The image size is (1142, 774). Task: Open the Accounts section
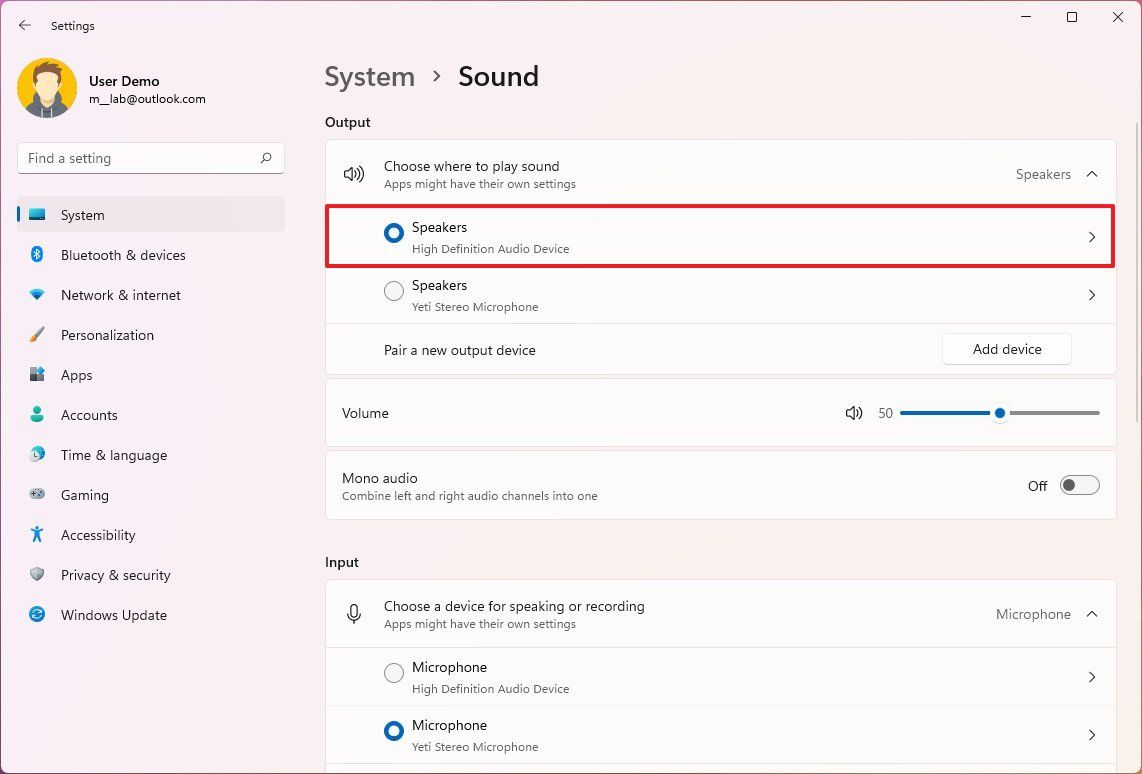coord(89,415)
